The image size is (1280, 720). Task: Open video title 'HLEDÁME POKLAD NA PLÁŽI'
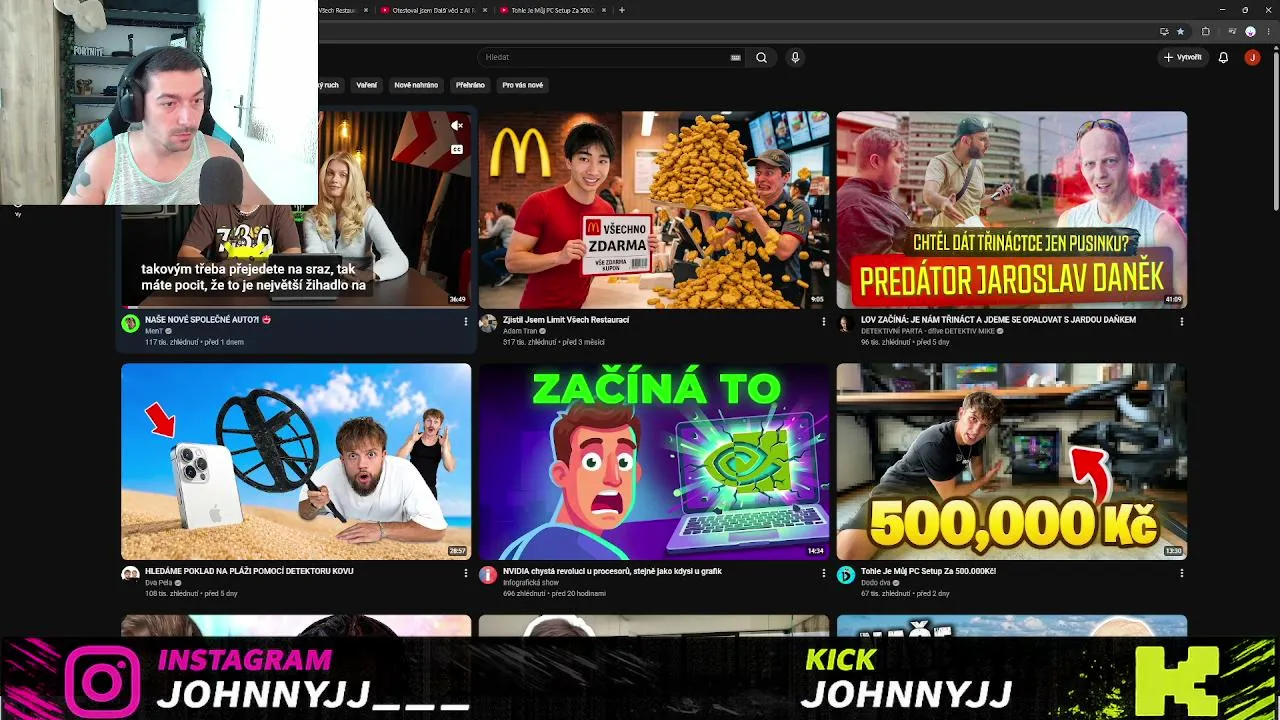pyautogui.click(x=249, y=571)
